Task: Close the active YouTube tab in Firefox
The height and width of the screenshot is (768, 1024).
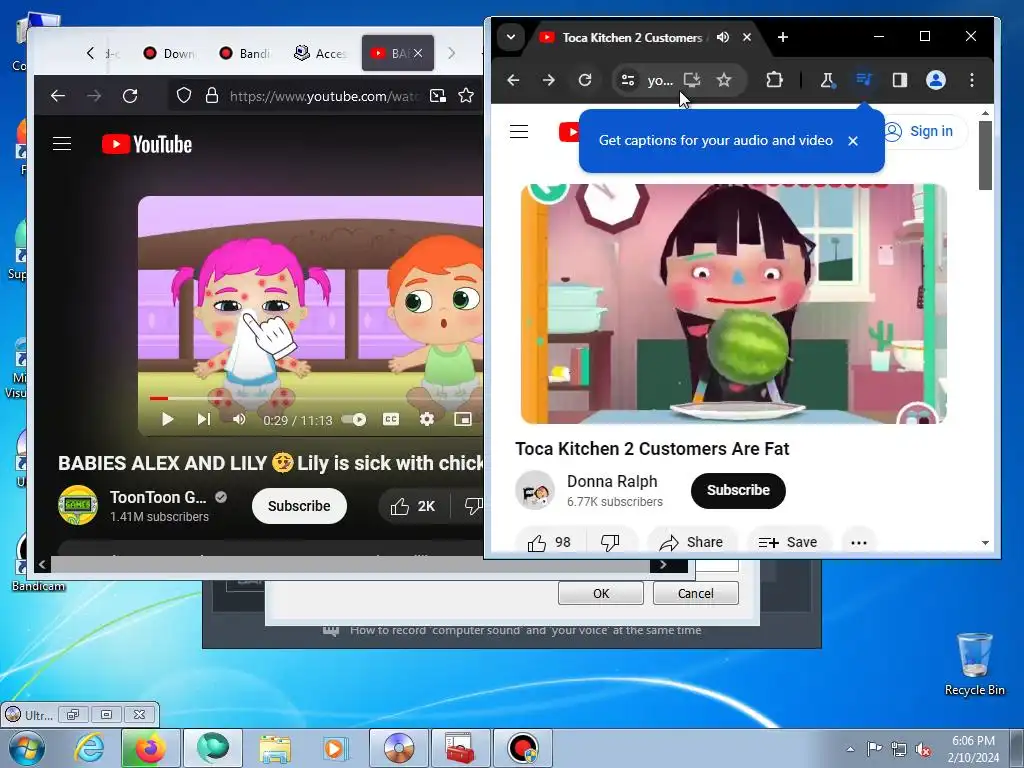Action: tap(419, 54)
